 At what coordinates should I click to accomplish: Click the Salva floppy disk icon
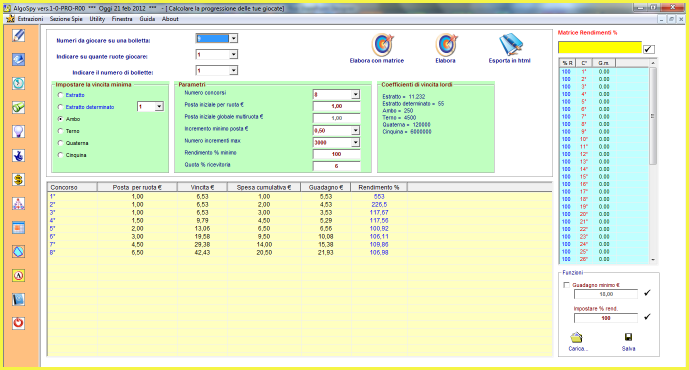pyautogui.click(x=628, y=337)
